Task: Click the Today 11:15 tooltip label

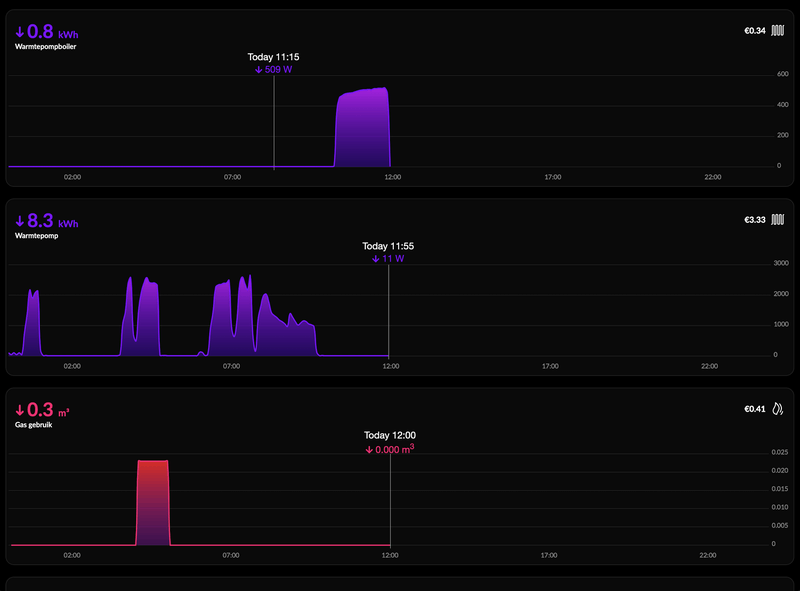Action: 273,57
